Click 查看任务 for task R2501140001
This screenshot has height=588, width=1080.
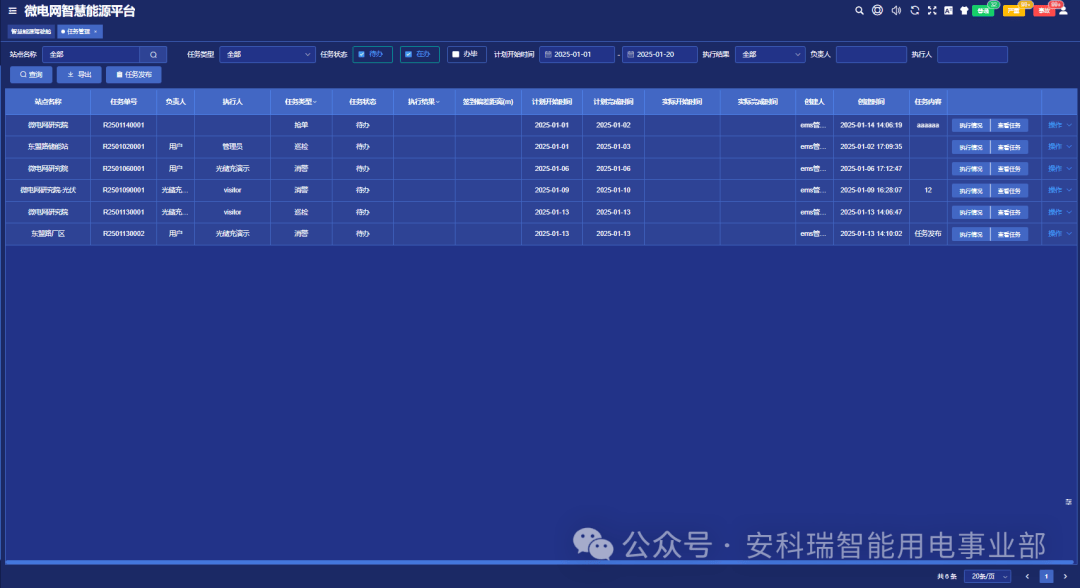pyautogui.click(x=1009, y=125)
